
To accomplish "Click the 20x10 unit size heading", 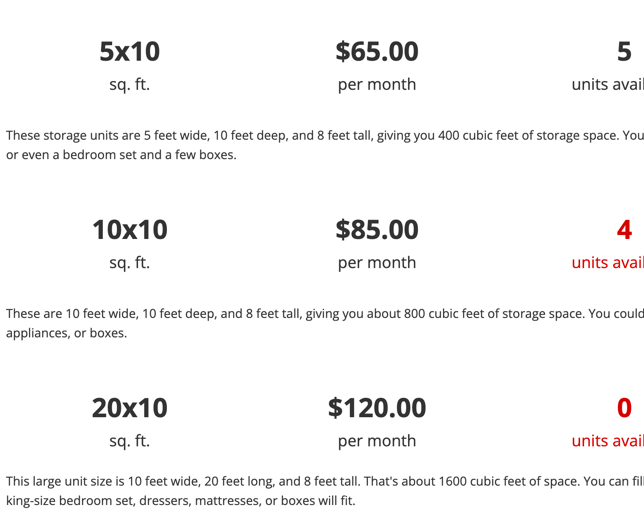I will (x=129, y=408).
